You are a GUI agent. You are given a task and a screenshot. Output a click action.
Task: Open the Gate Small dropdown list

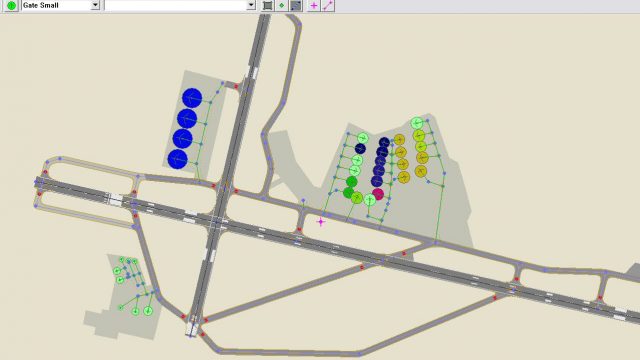95,5
